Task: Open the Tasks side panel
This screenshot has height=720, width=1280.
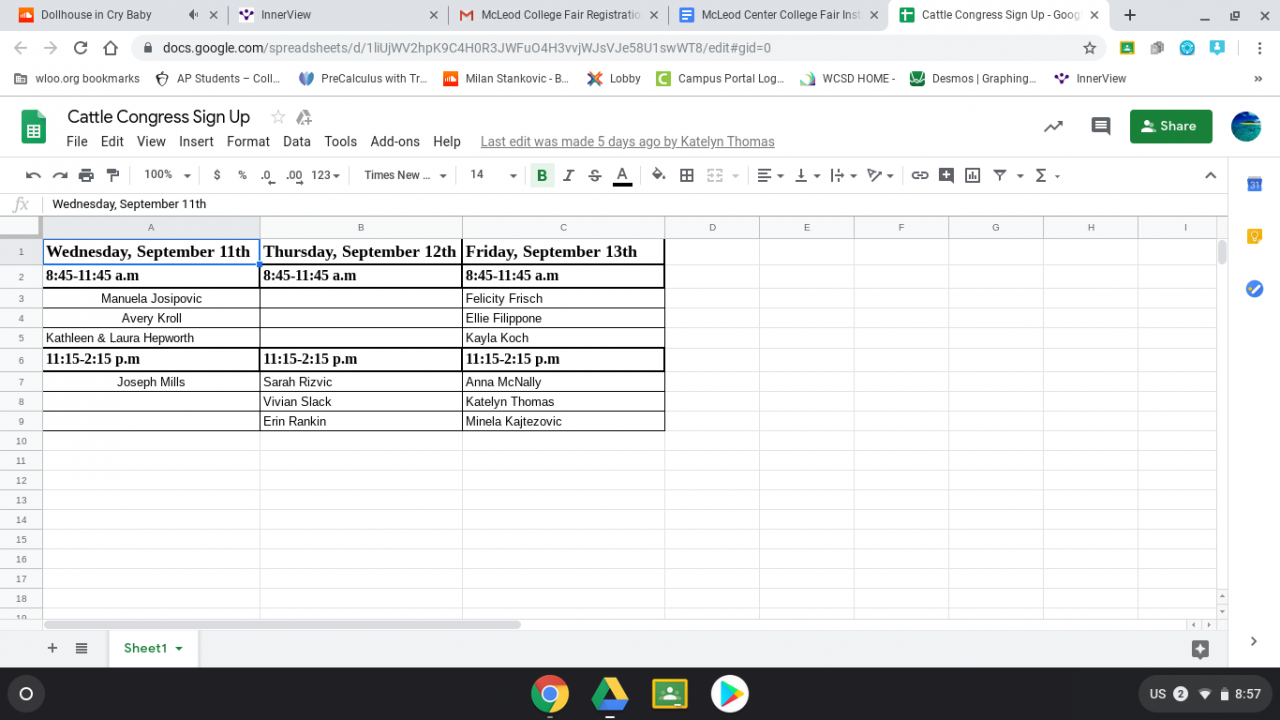Action: pyautogui.click(x=1254, y=288)
